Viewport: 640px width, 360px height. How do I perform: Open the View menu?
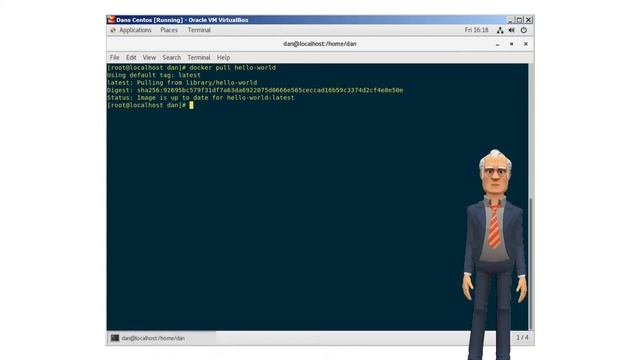pos(149,58)
